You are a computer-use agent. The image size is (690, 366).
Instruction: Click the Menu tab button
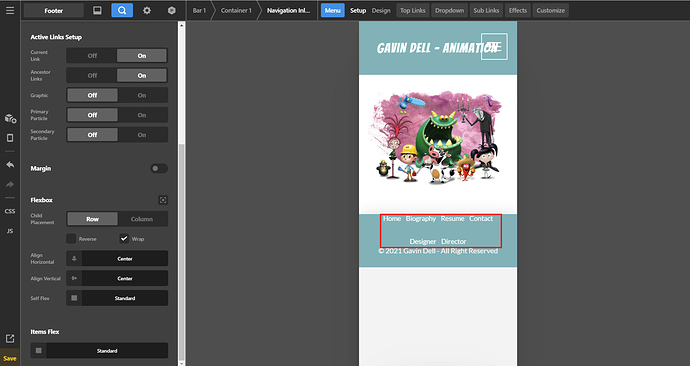[333, 11]
